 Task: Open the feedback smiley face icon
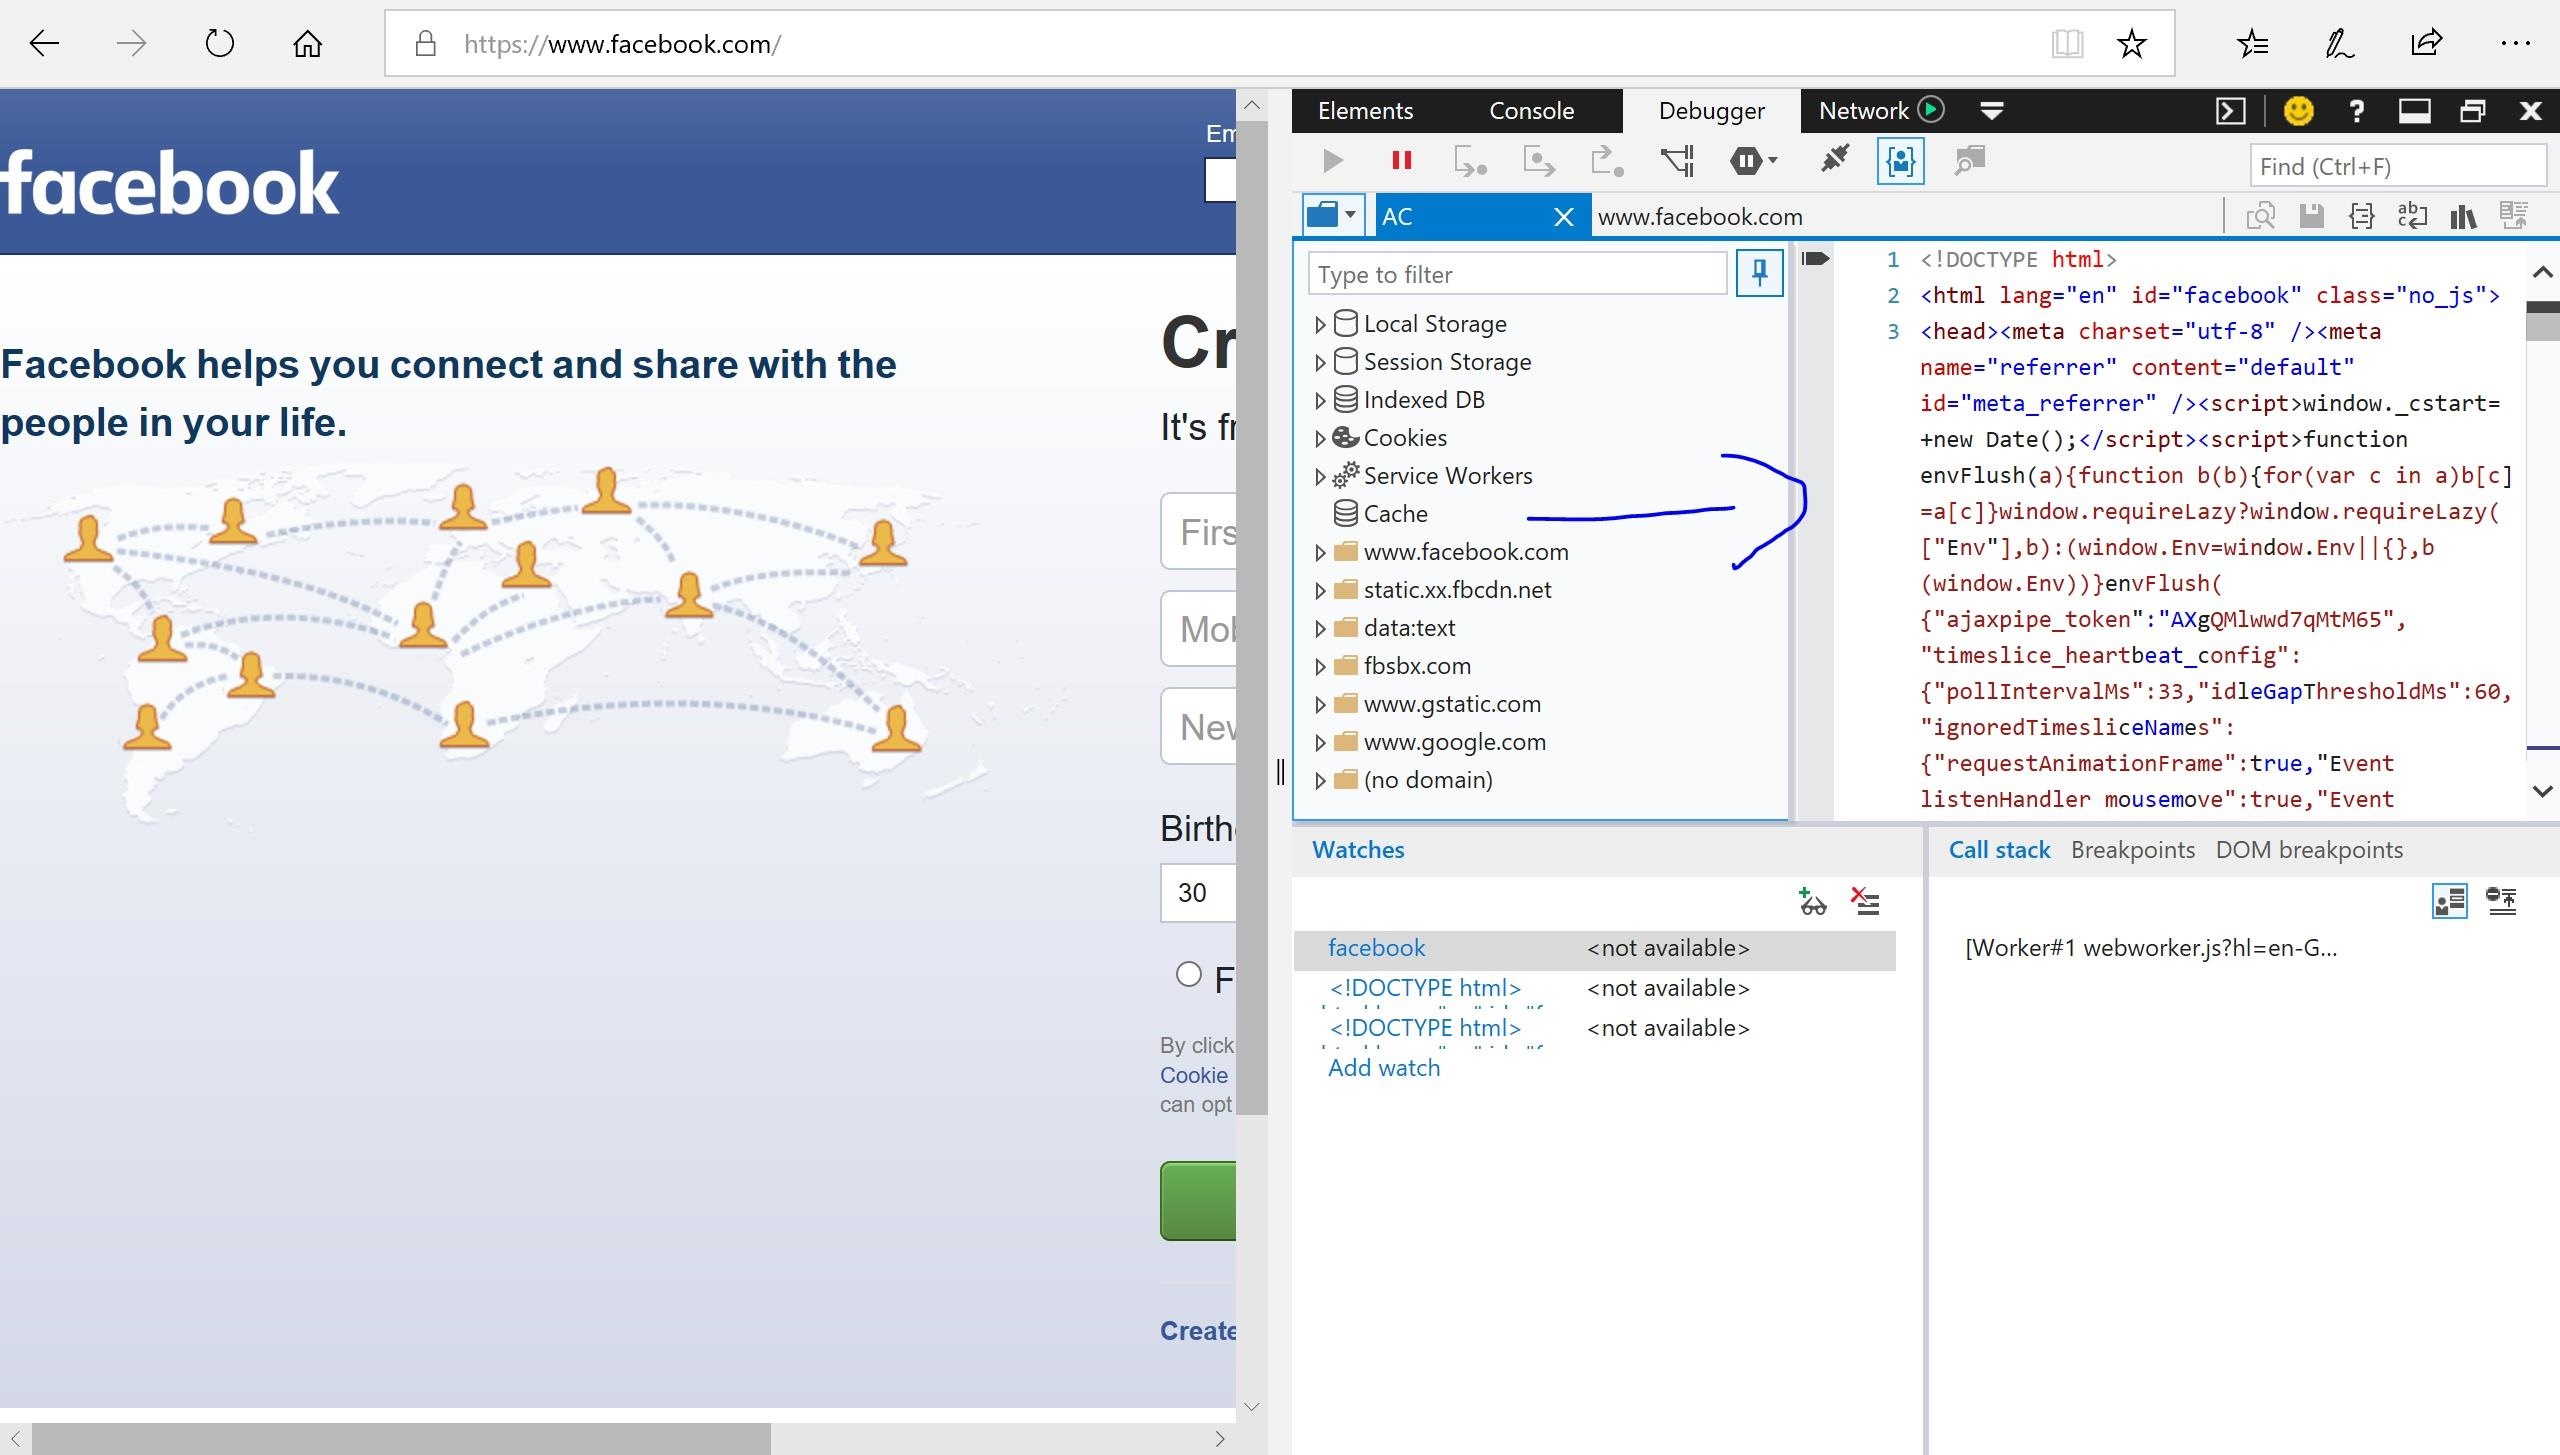pos(2298,111)
